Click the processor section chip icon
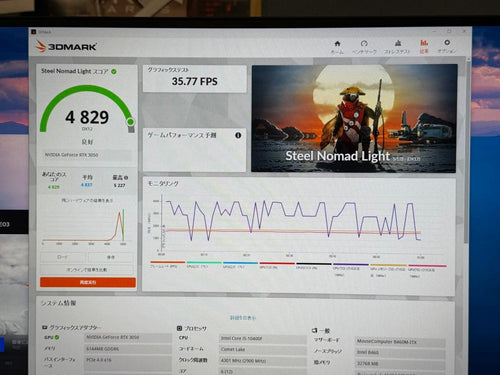The height and width of the screenshot is (375, 500). (179, 328)
